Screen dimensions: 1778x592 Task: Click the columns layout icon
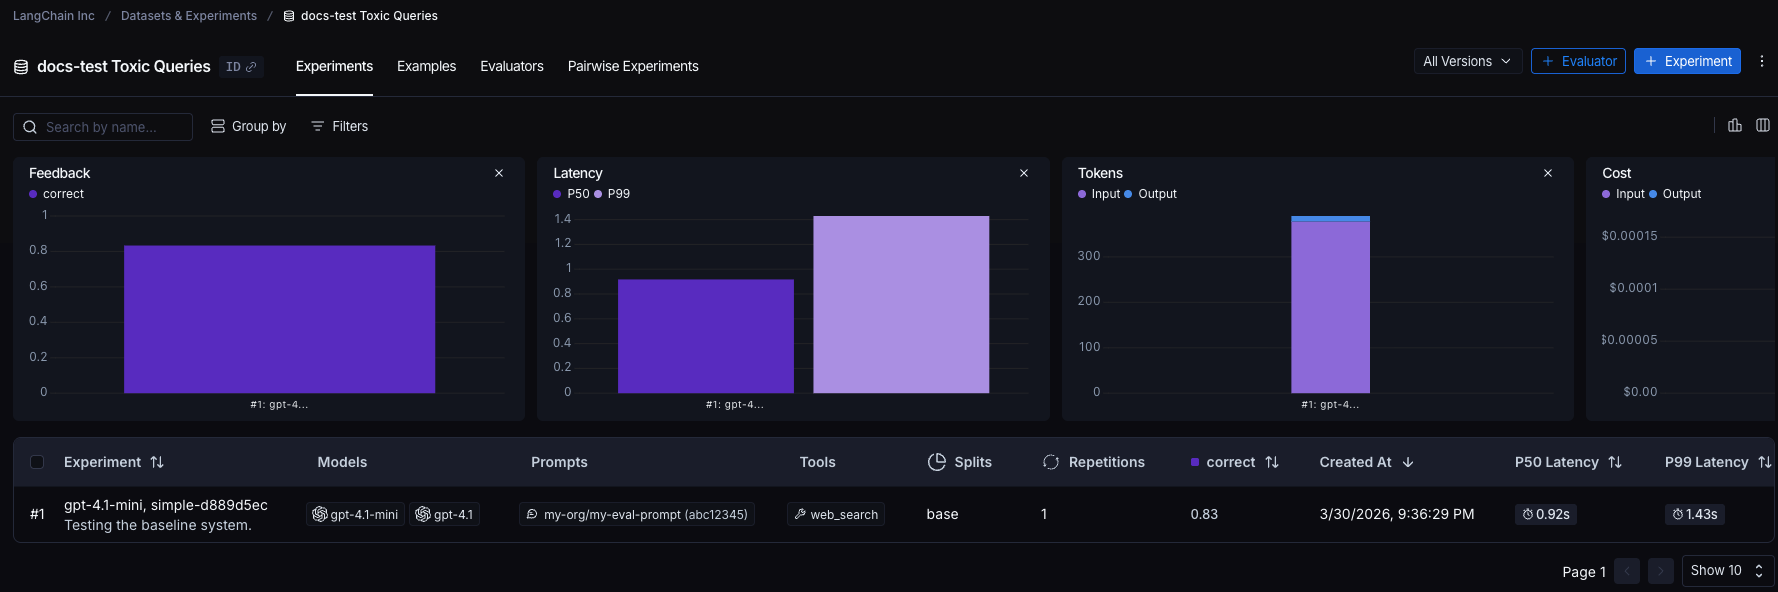[1763, 125]
